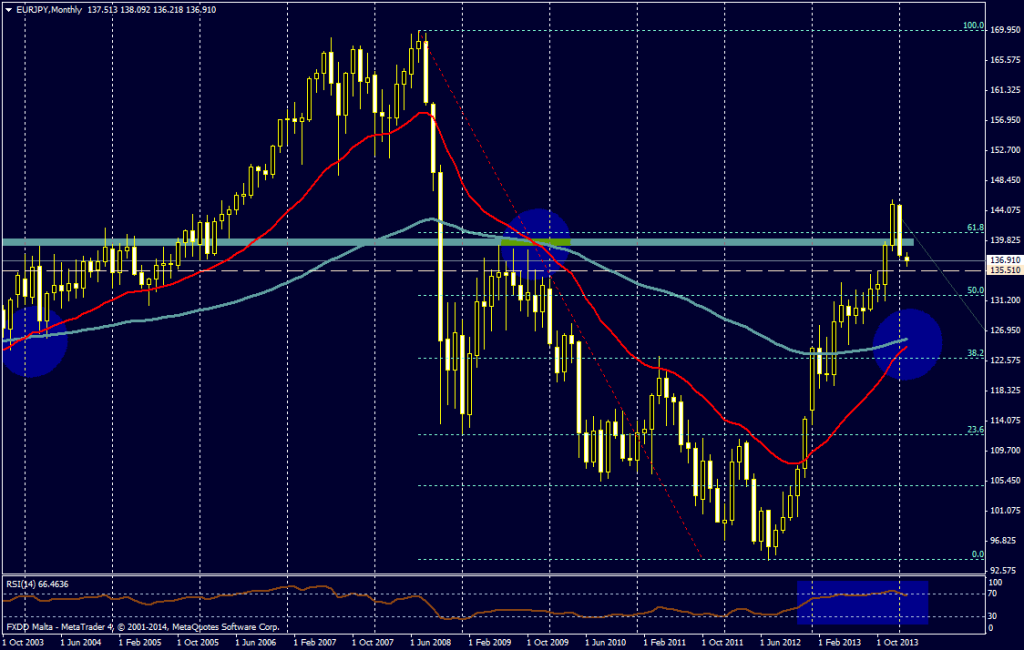
Task: Click the blue rectangle in RSI panel
Action: [862, 603]
